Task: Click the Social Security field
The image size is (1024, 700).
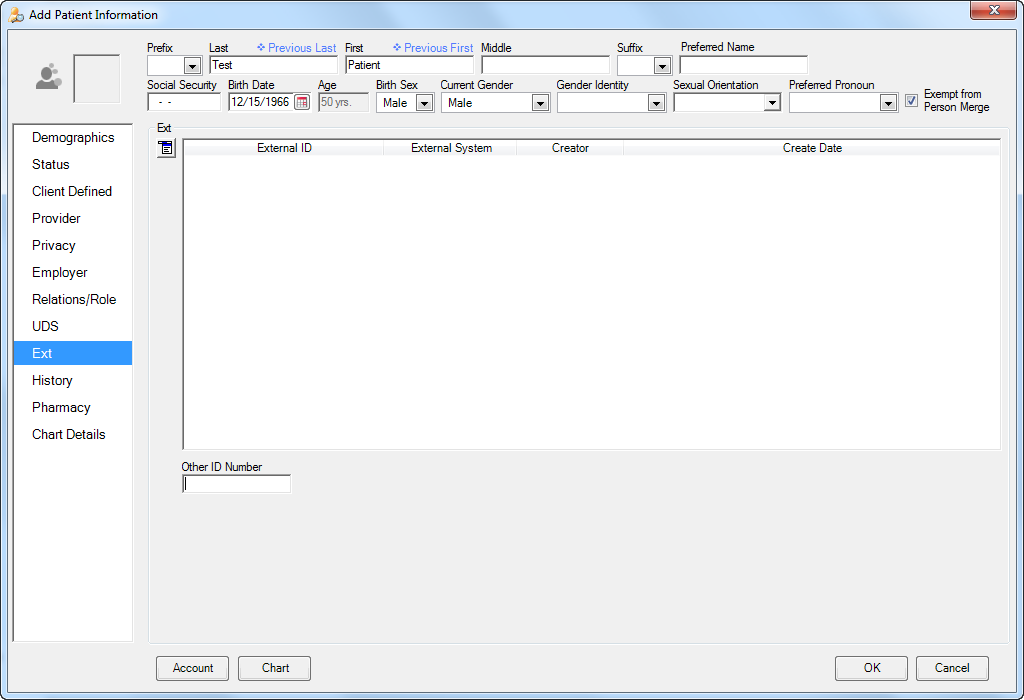Action: pos(184,103)
